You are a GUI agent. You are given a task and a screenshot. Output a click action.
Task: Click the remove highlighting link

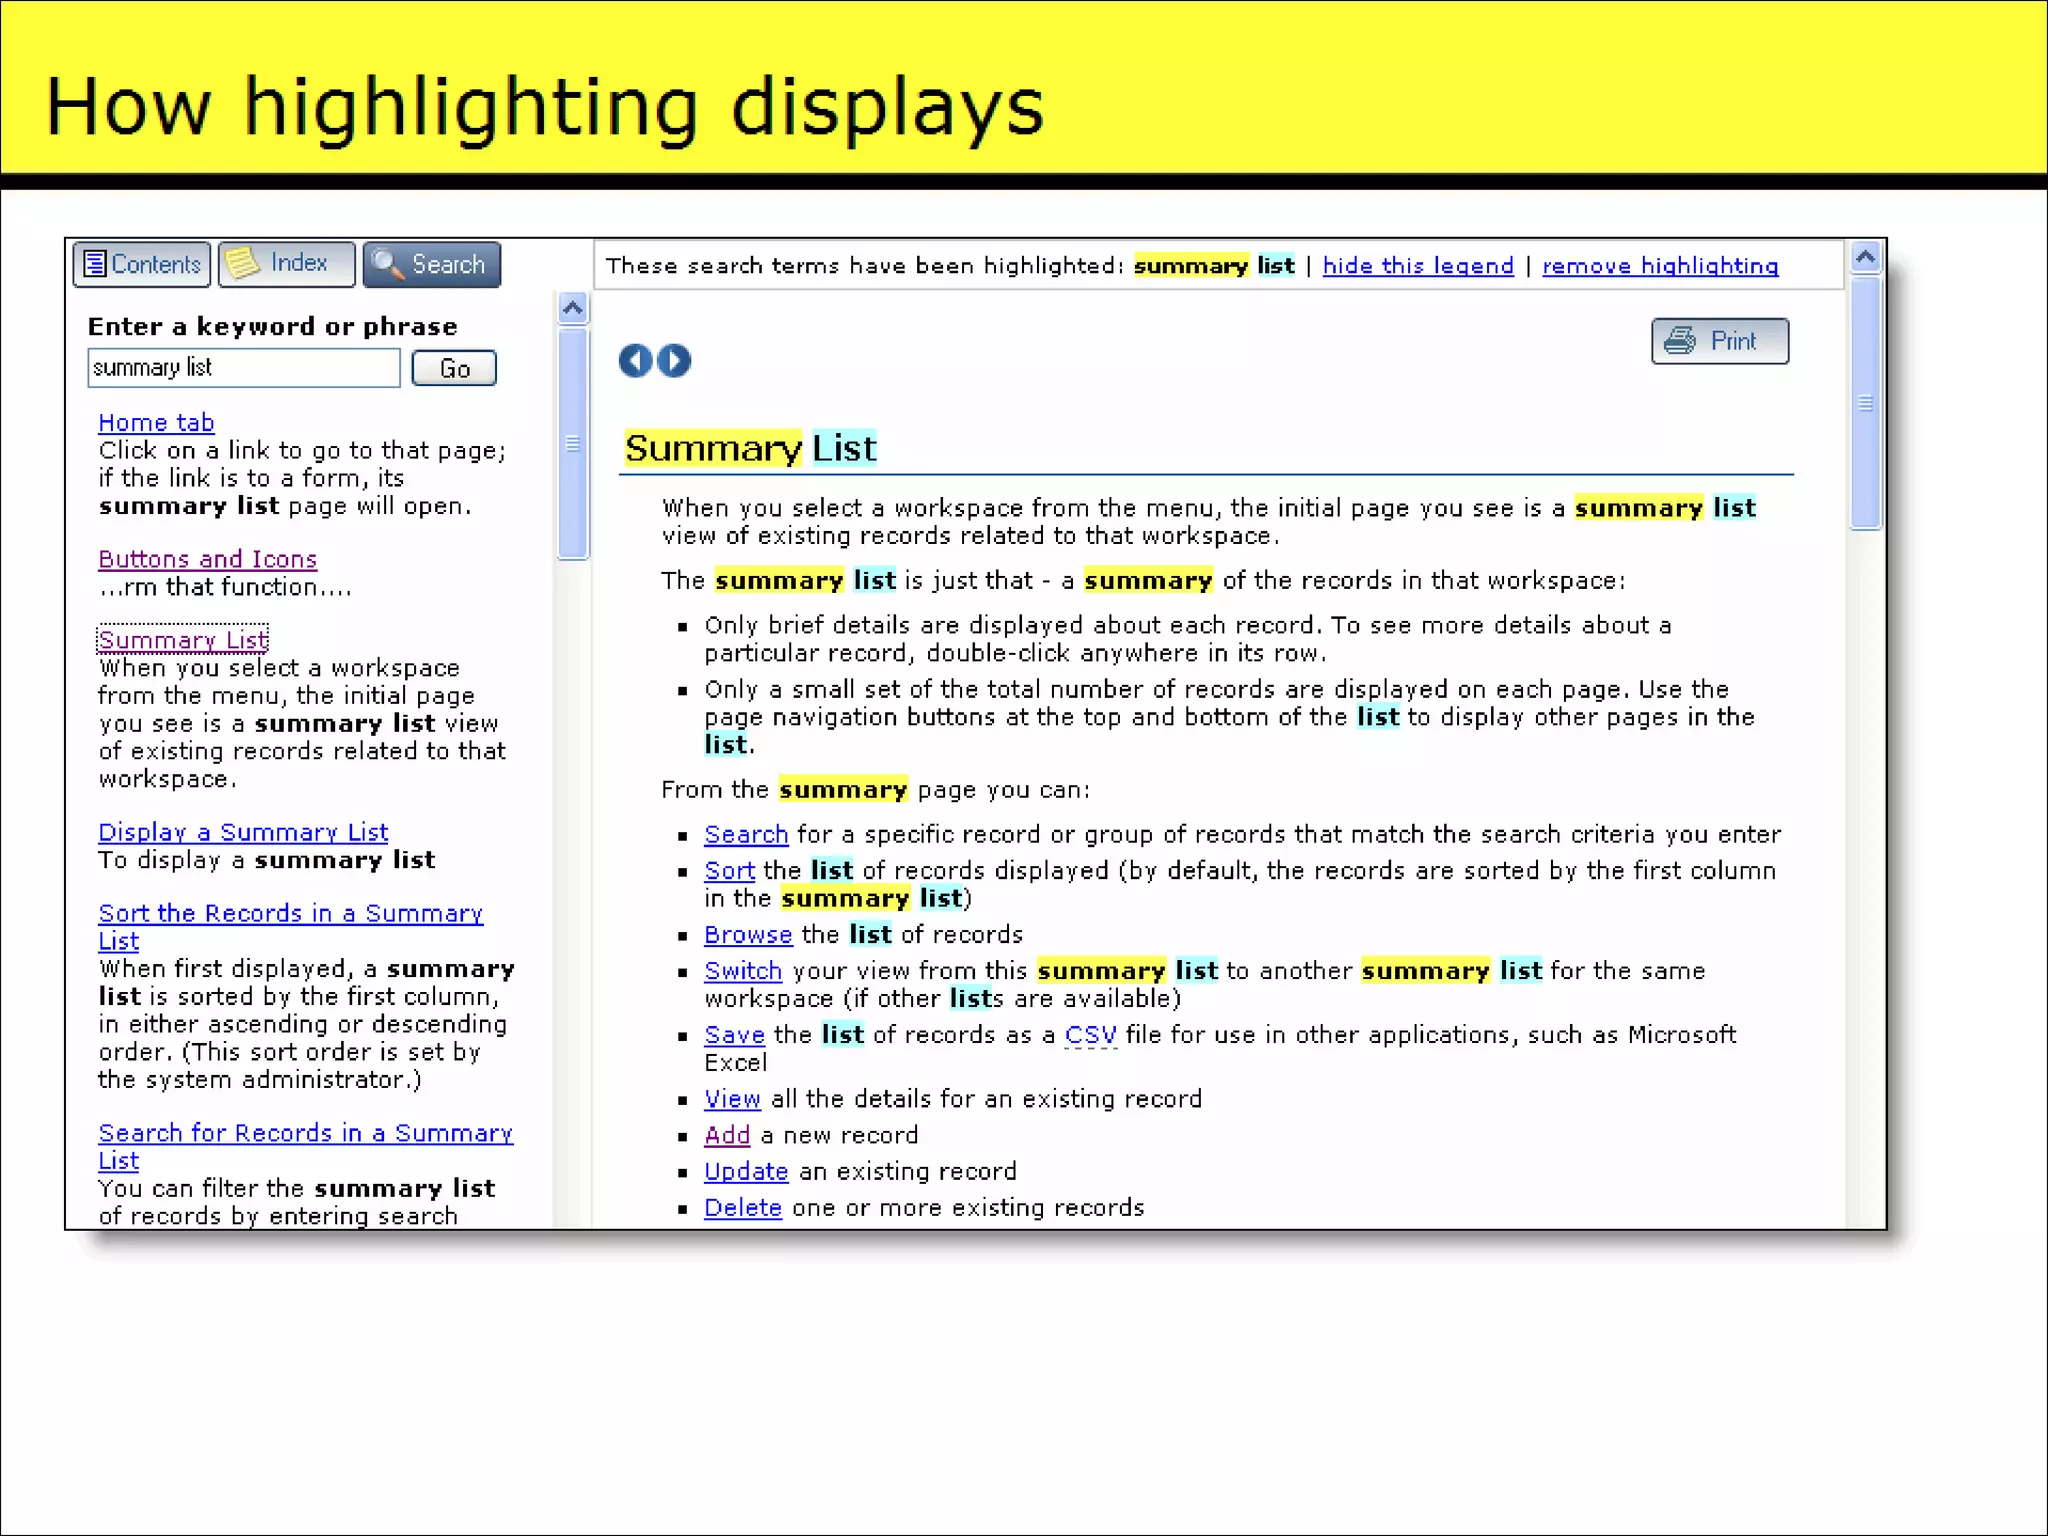click(x=1659, y=266)
